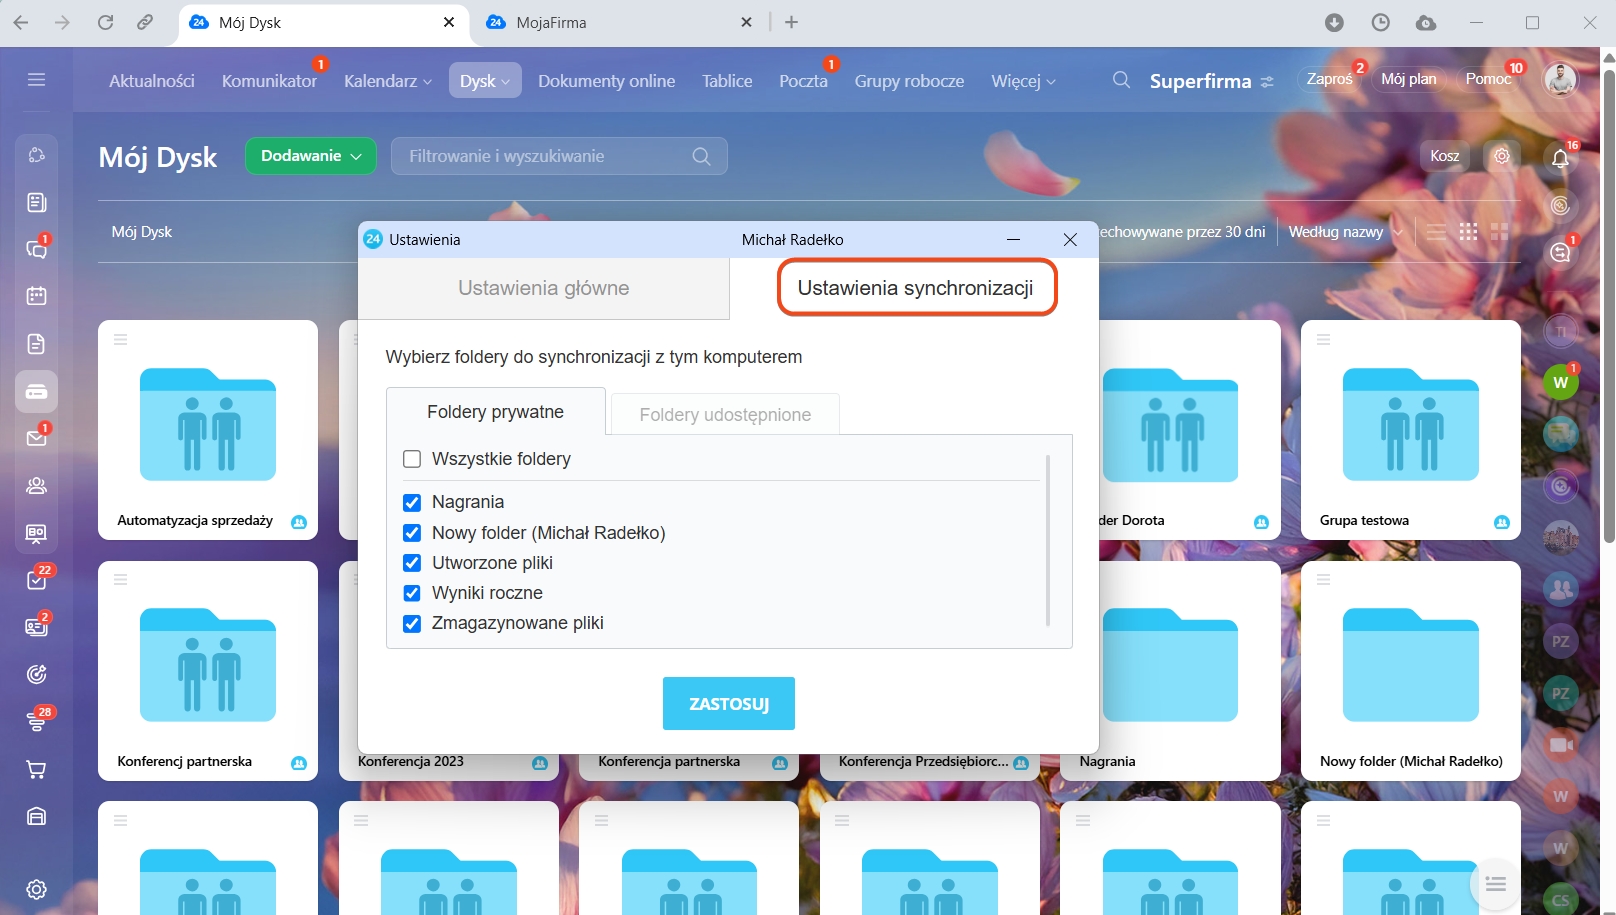Switch to the list view icon

[1436, 232]
